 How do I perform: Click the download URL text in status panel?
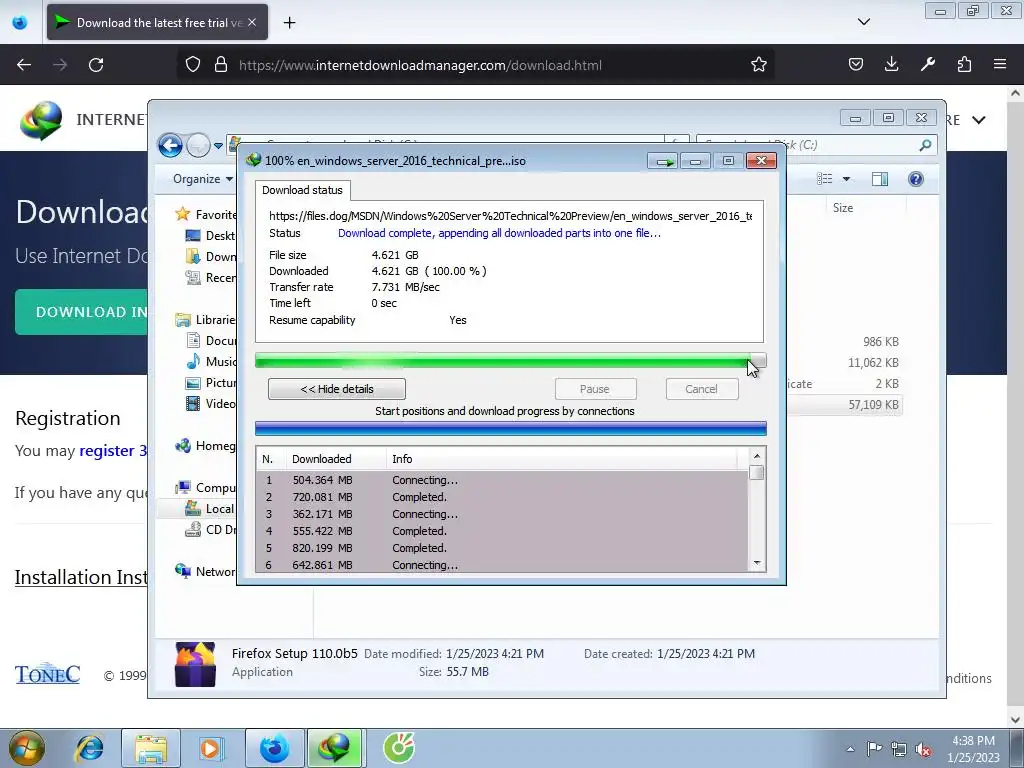pyautogui.click(x=510, y=216)
